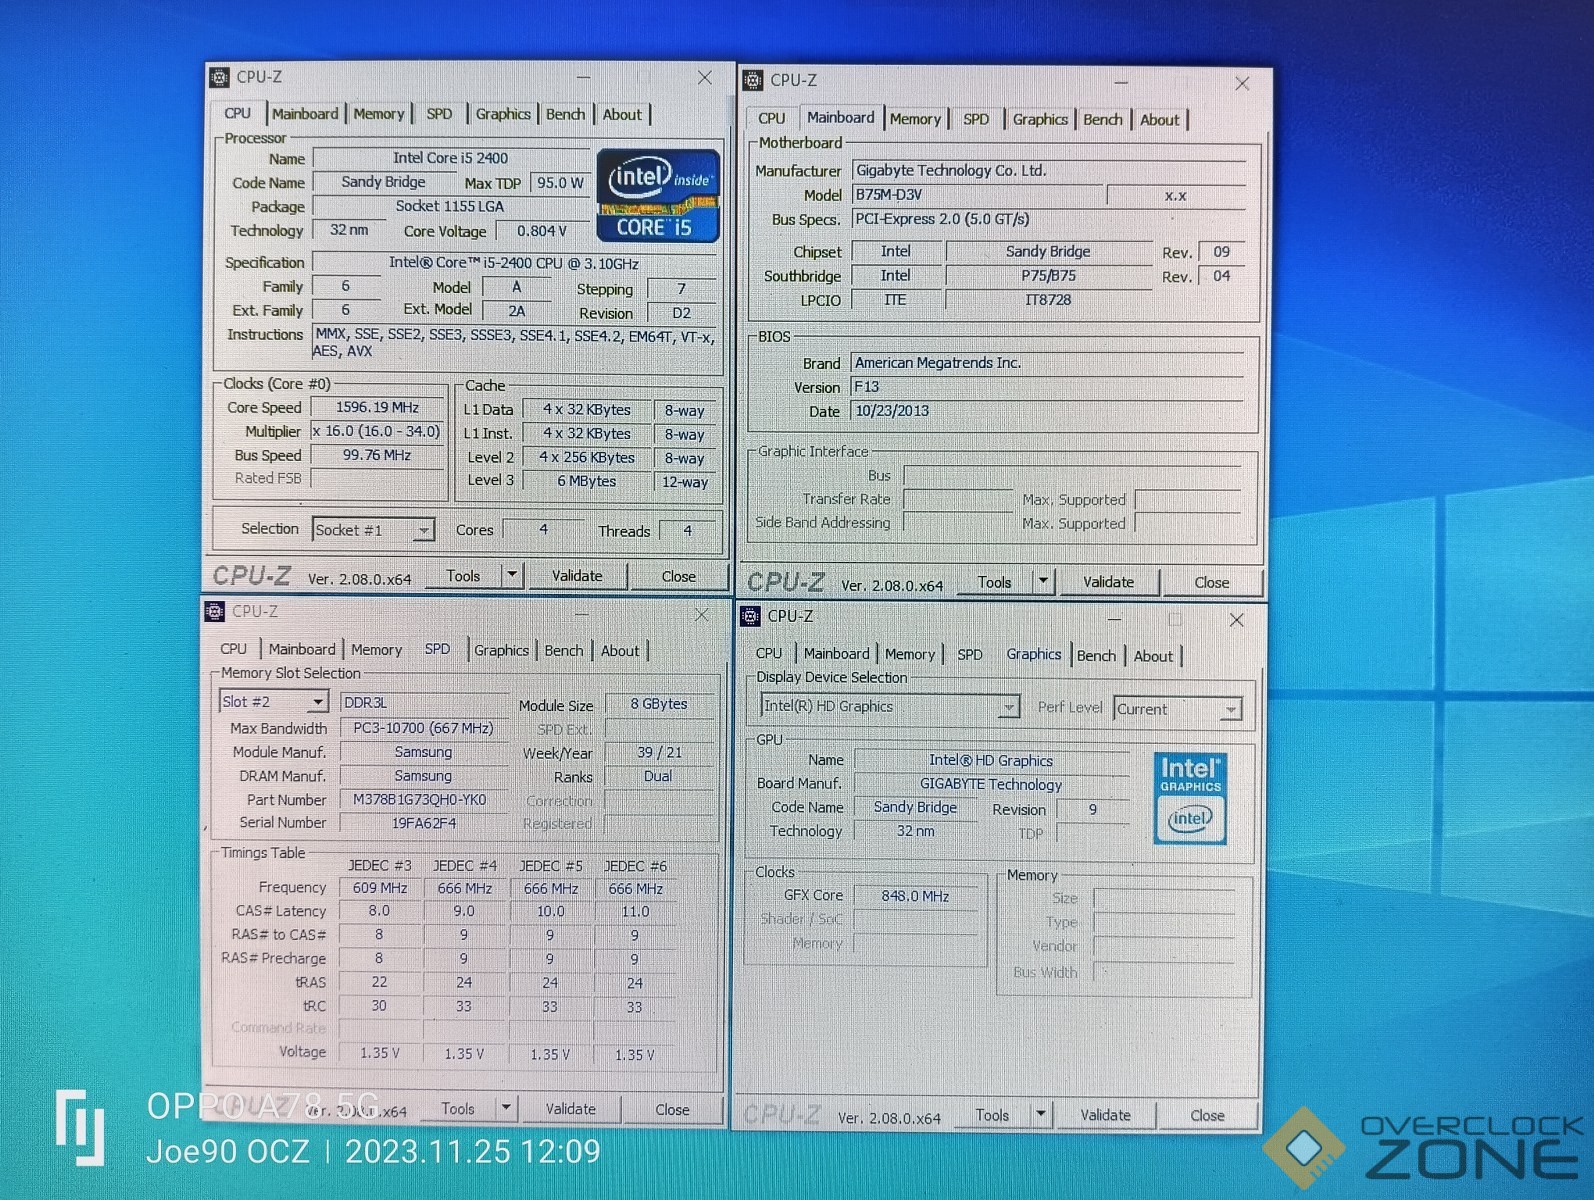Close the Graphics CPU-Z window with its X
This screenshot has width=1594, height=1200.
[x=1237, y=620]
